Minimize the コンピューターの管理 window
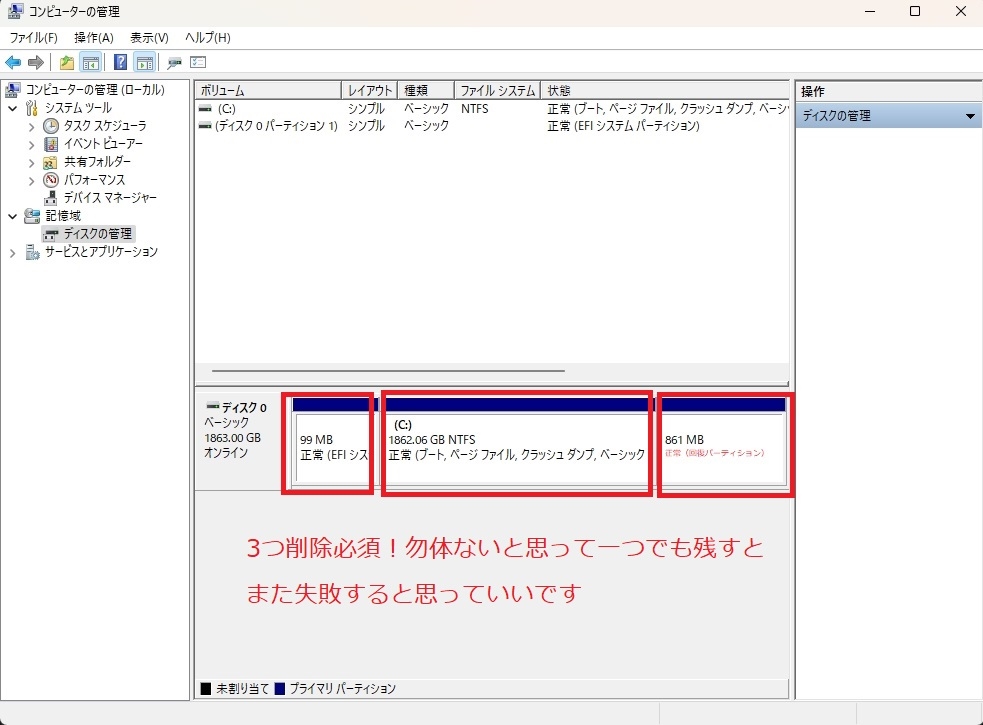Viewport: 983px width, 725px height. pyautogui.click(x=870, y=11)
